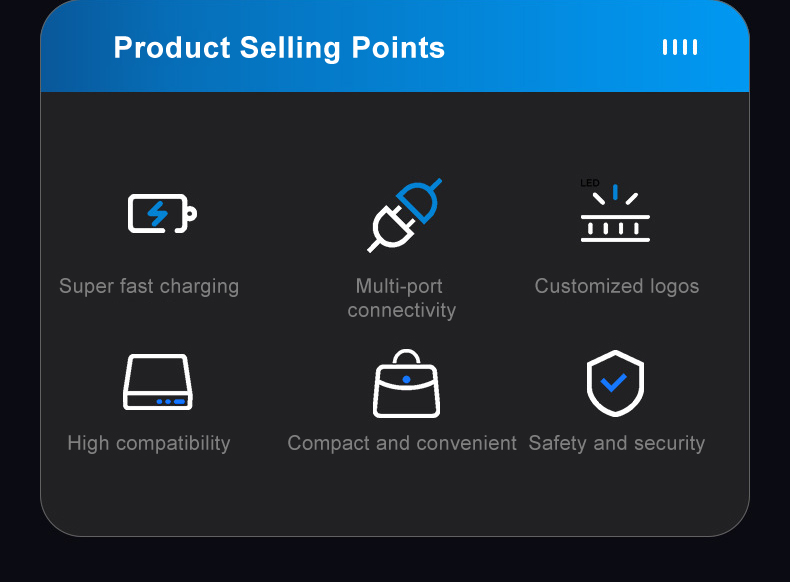
Task: Open the Customized logos label
Action: click(x=617, y=286)
